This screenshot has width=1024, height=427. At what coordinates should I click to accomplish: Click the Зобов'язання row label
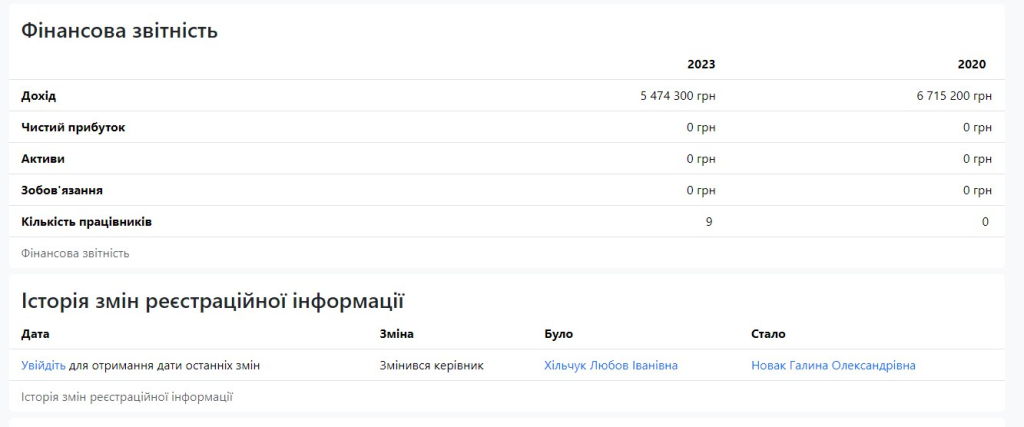(62, 191)
